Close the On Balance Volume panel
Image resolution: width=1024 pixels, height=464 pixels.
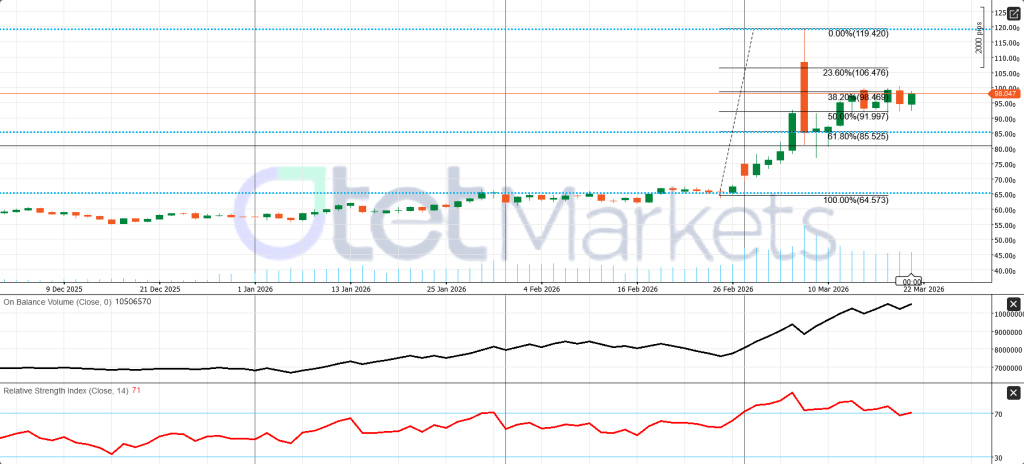(1013, 304)
